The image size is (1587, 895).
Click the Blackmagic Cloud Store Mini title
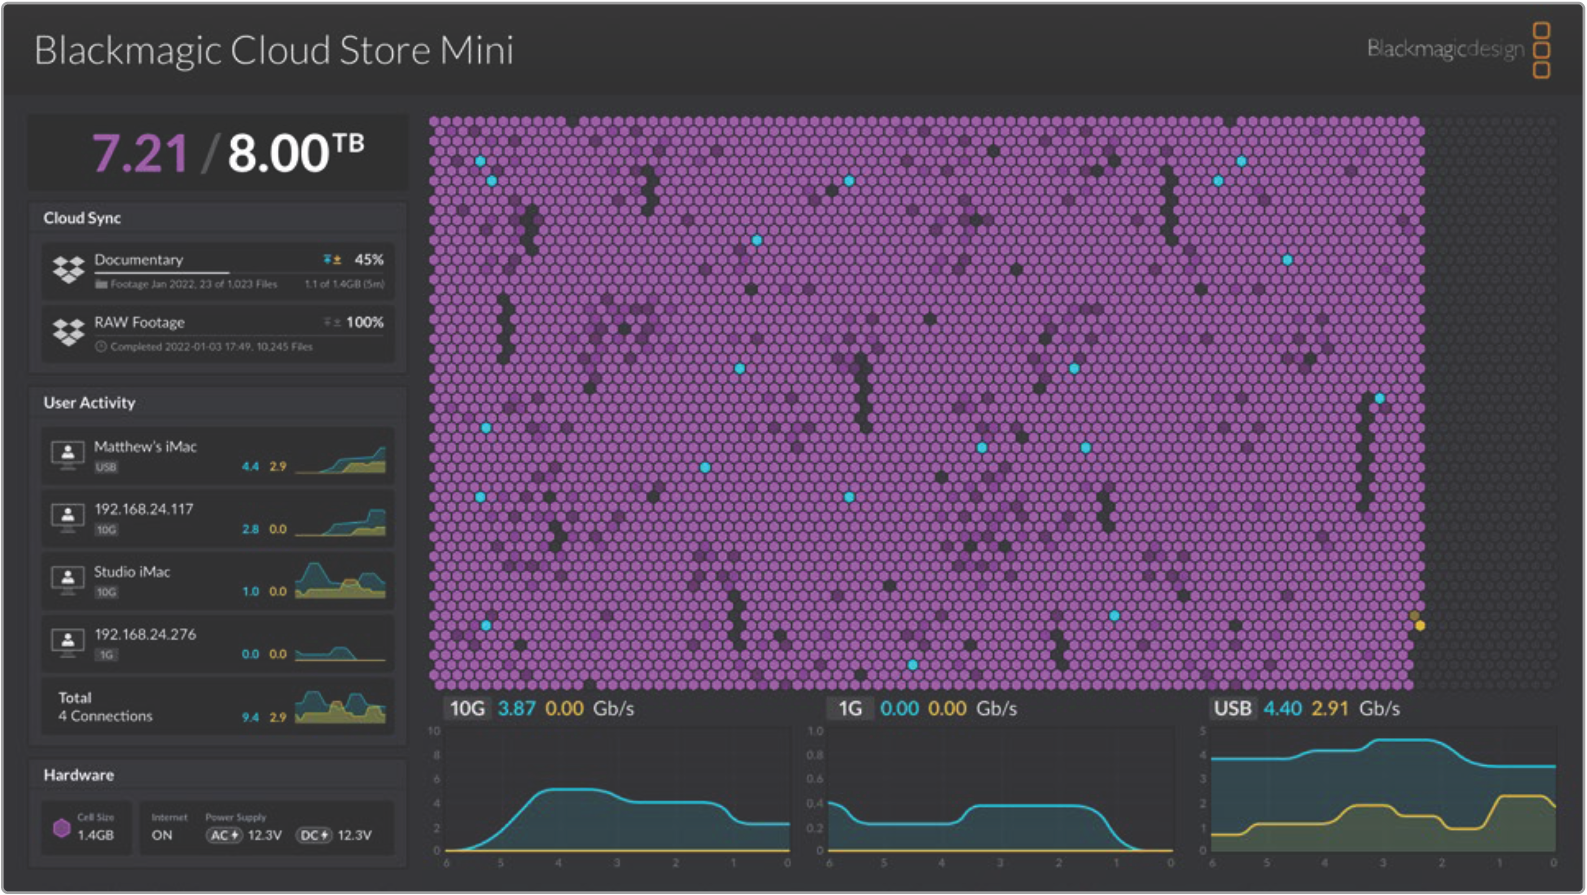point(273,51)
